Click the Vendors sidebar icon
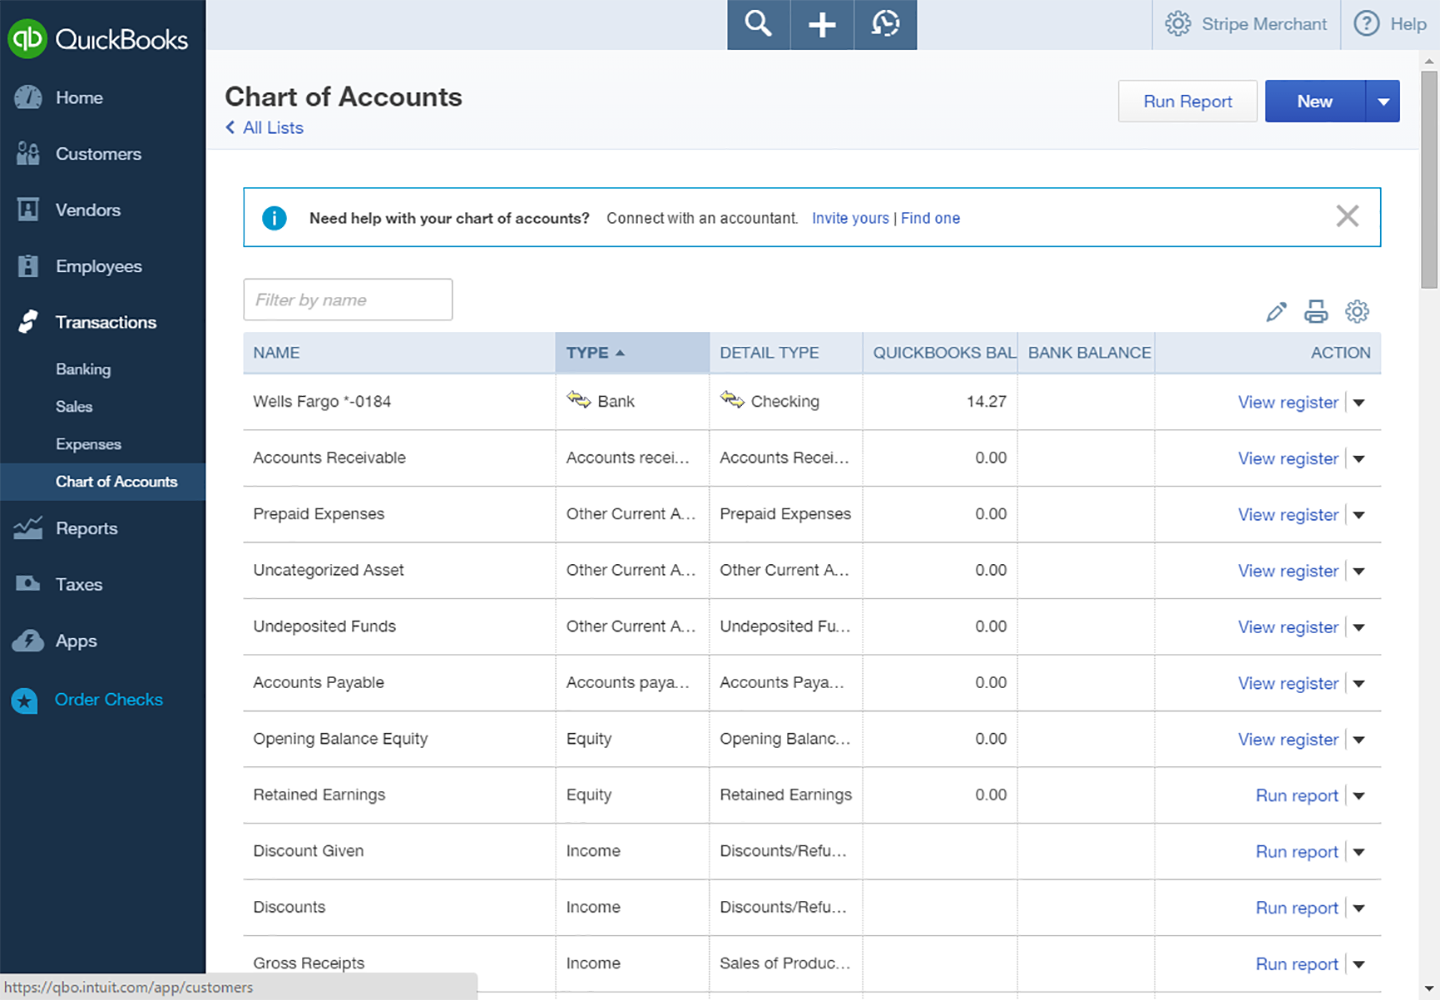 [28, 210]
